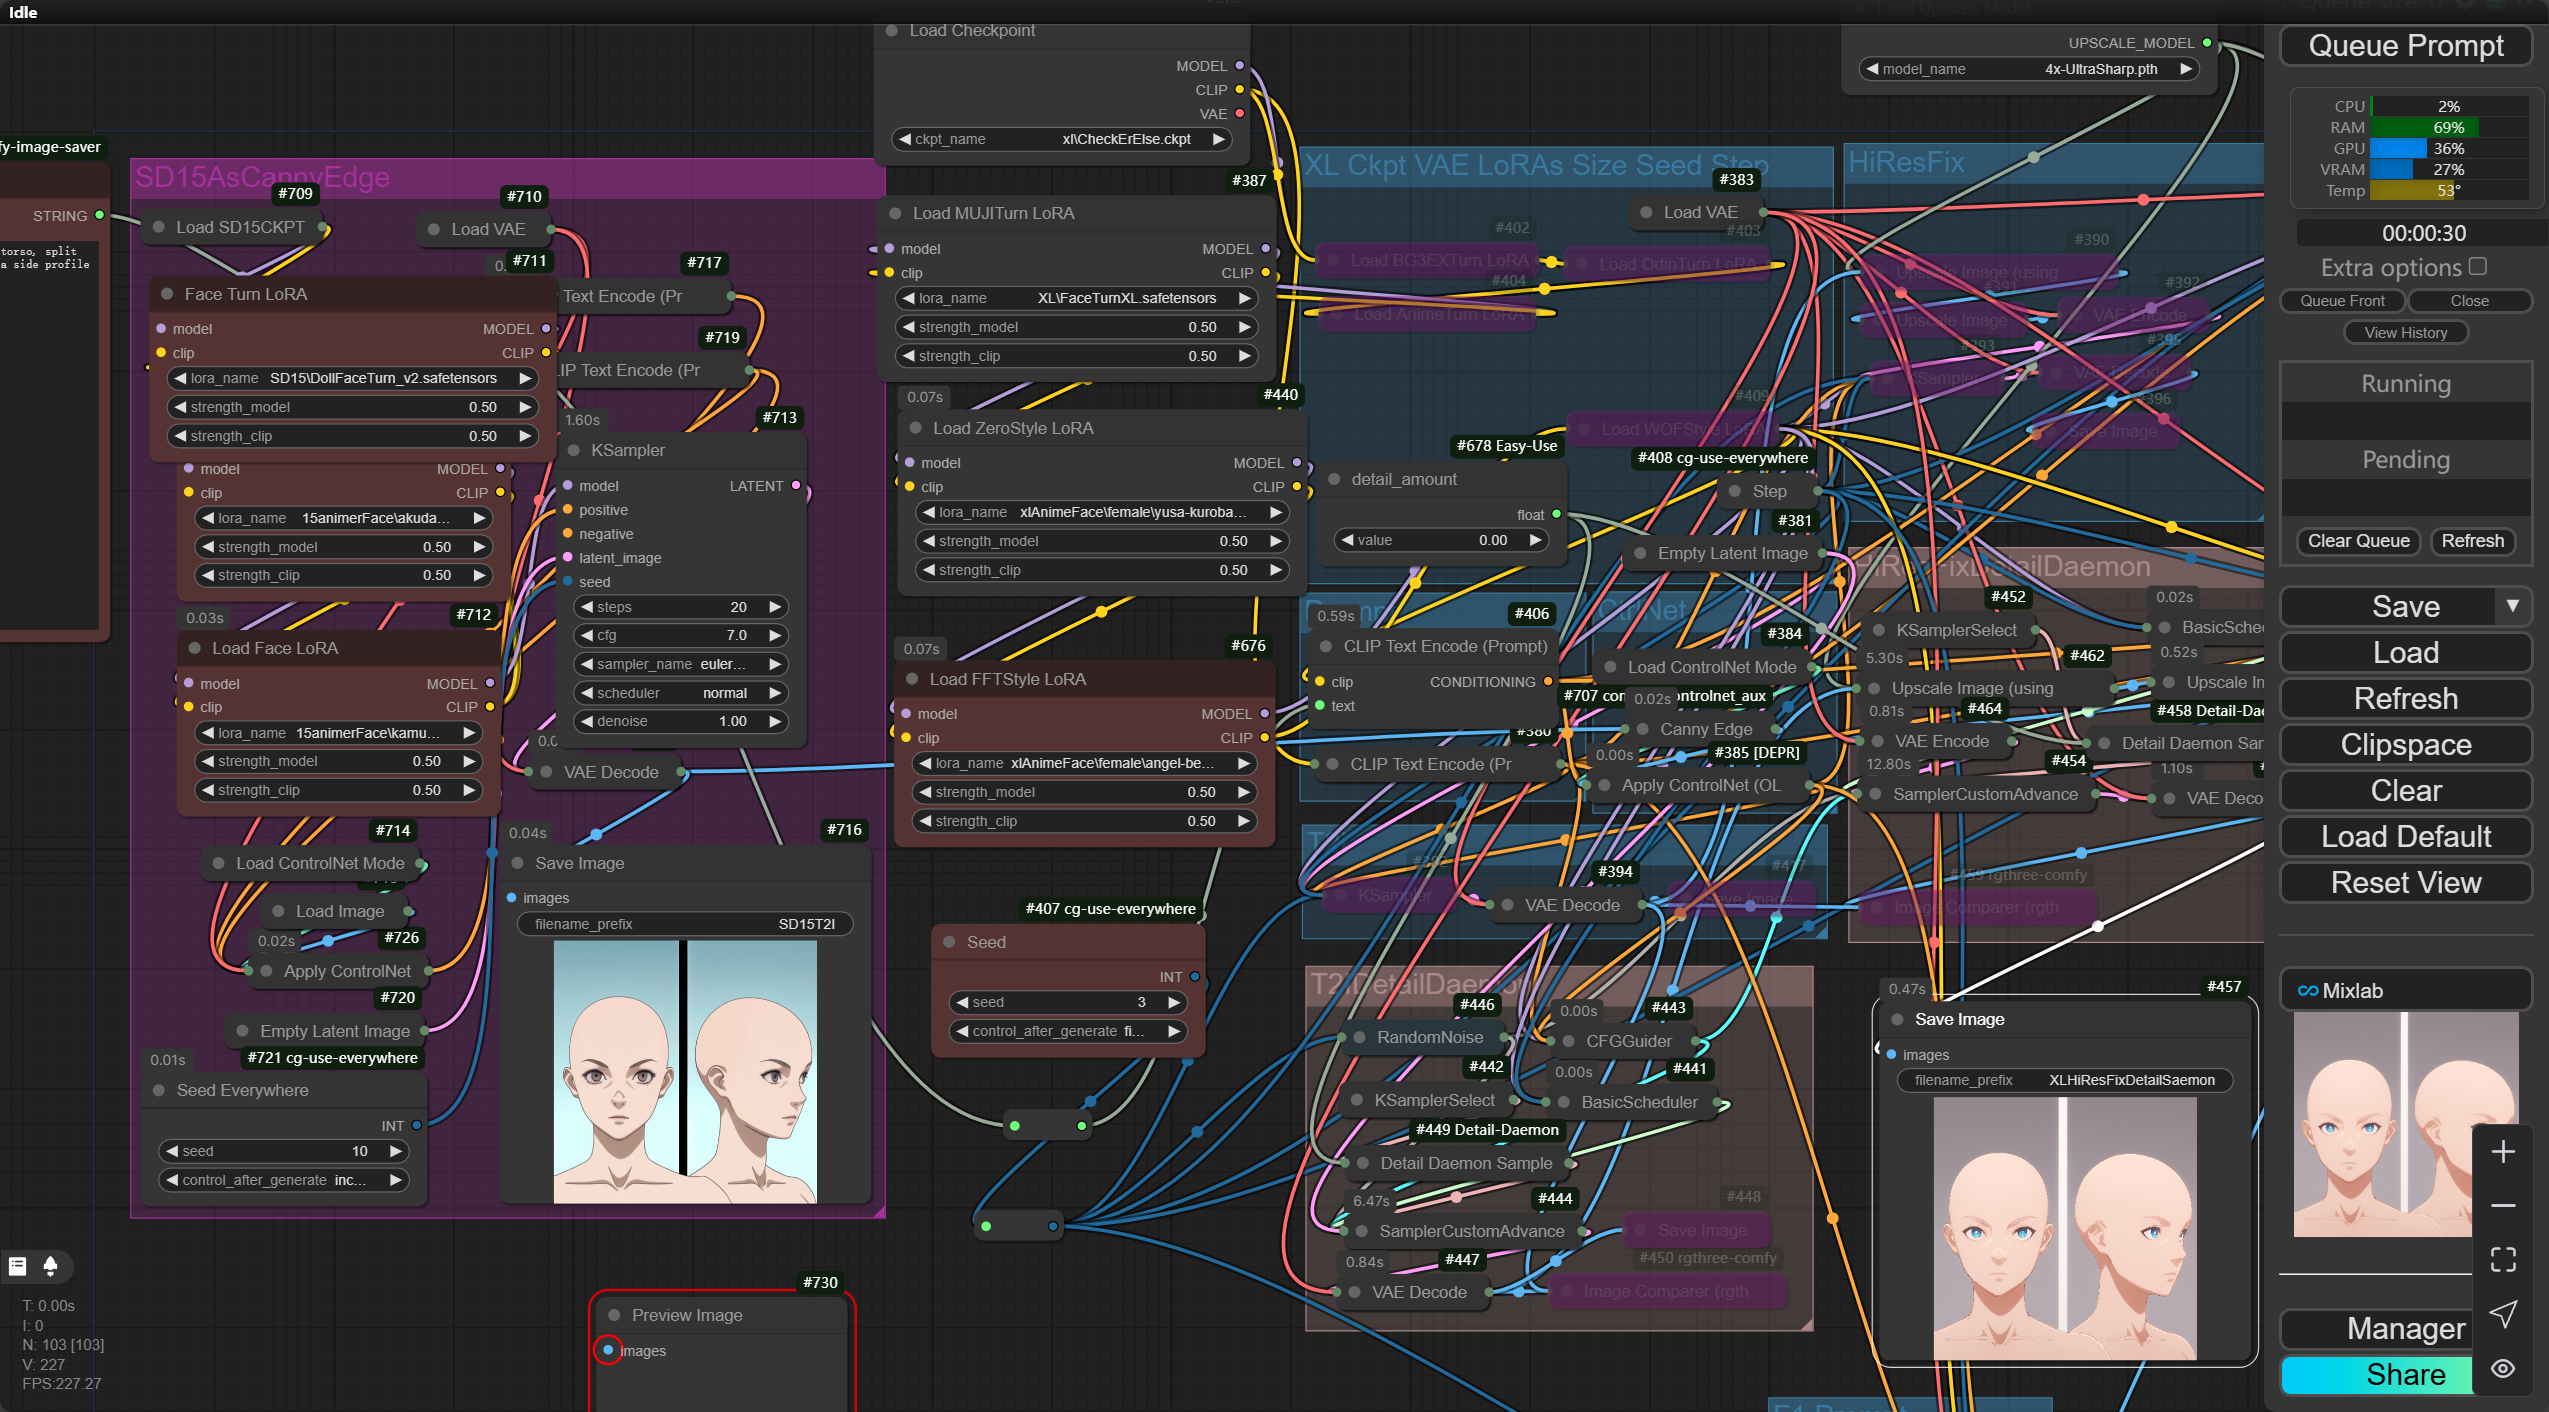Toggle the eye link-visibility icon
This screenshot has width=2549, height=1412.
[x=2503, y=1369]
